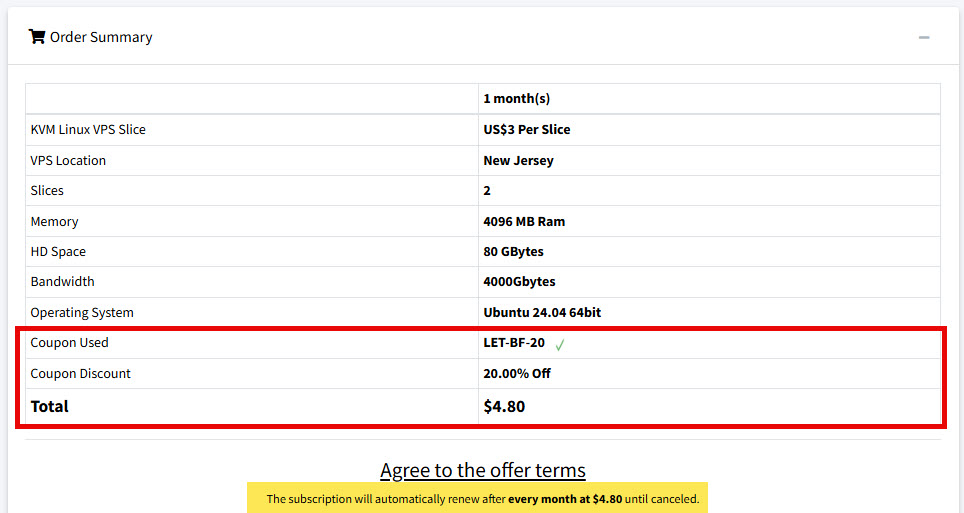964x513 pixels.
Task: Click the 1 month(s) column header
Action: point(516,99)
